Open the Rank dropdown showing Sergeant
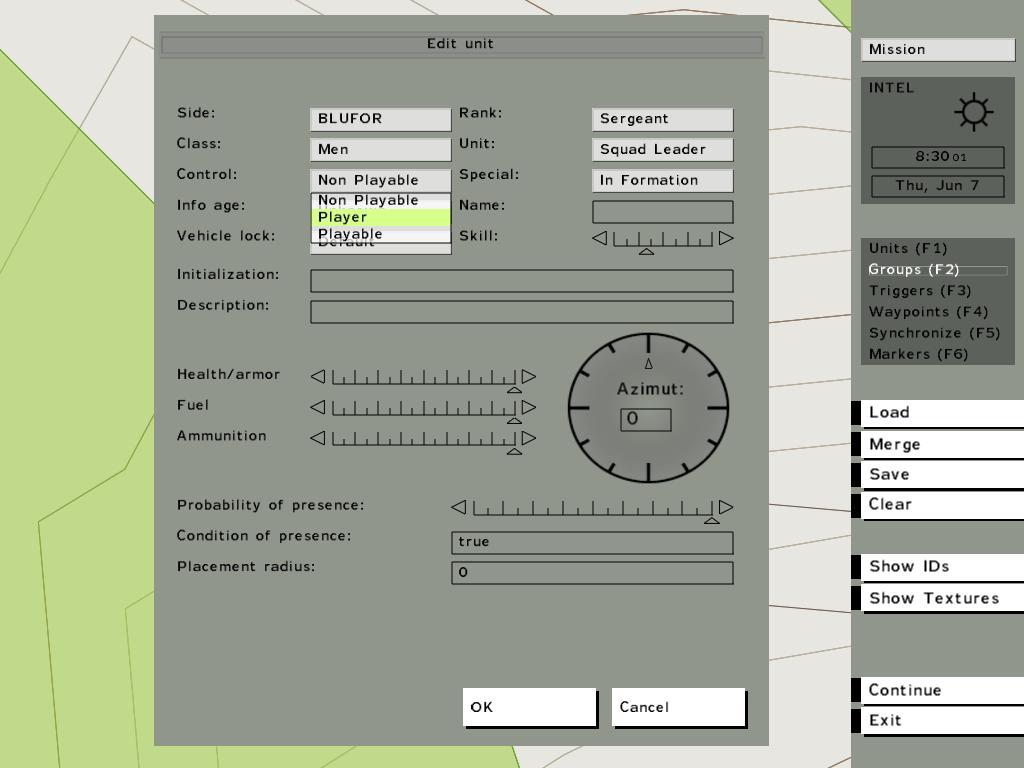Viewport: 1024px width, 768px height. tap(663, 119)
